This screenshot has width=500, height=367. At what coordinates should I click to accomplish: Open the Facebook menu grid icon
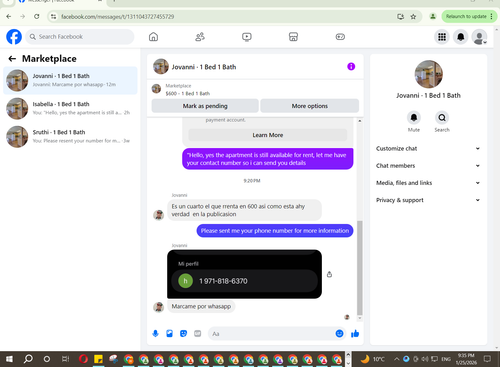[x=442, y=37]
